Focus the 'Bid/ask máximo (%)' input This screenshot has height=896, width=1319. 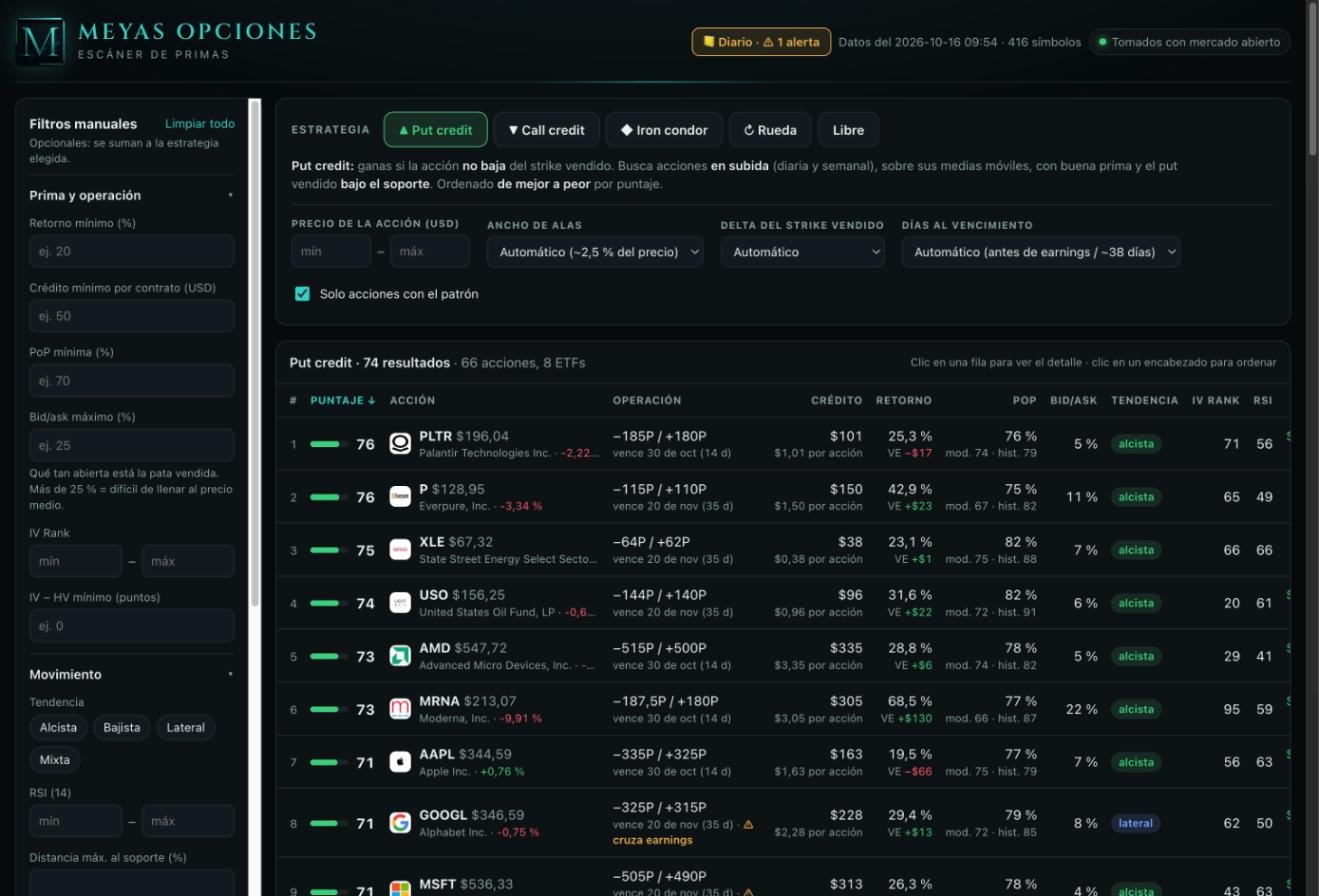[132, 445]
